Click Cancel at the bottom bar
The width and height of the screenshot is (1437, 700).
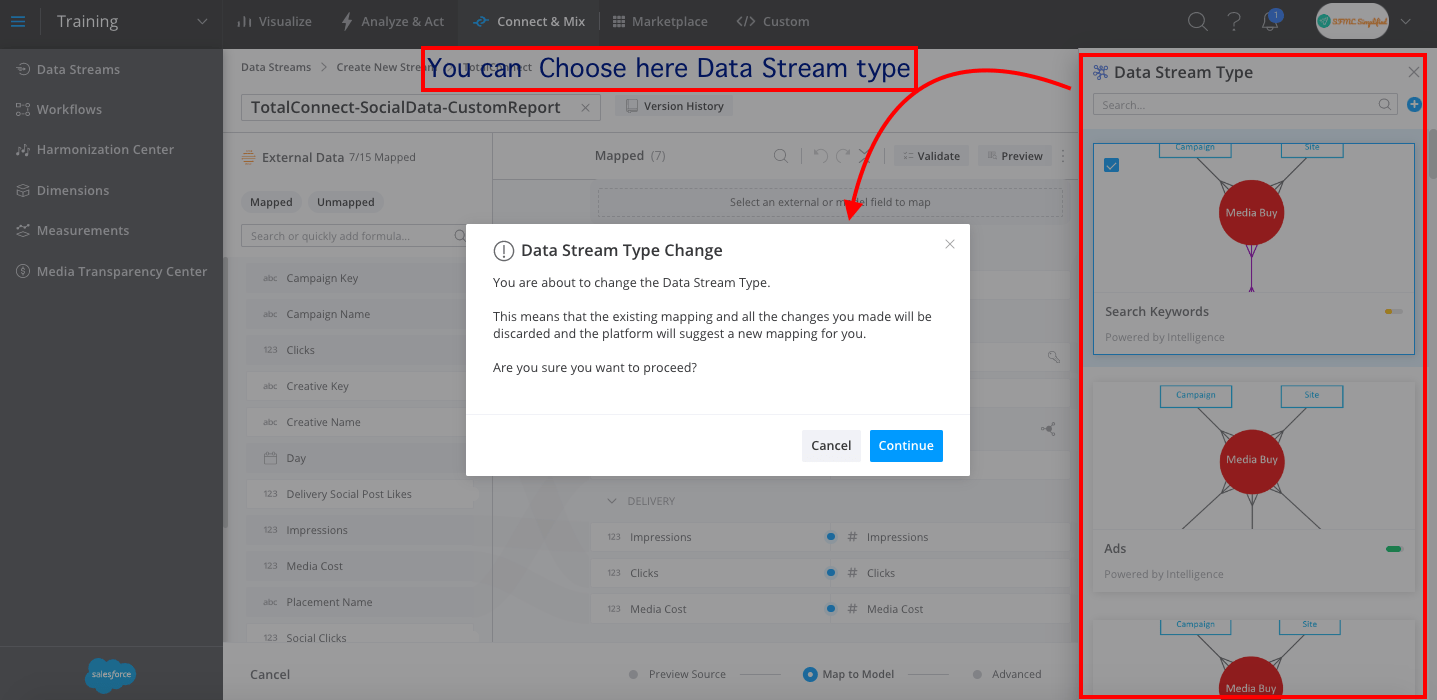tap(270, 675)
